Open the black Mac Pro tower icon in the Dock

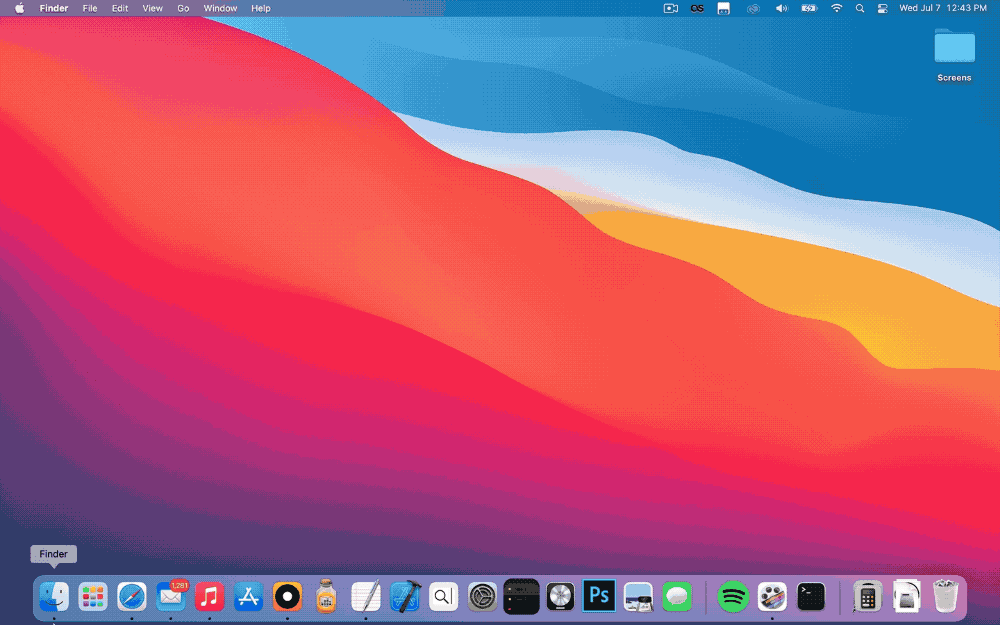coord(522,597)
